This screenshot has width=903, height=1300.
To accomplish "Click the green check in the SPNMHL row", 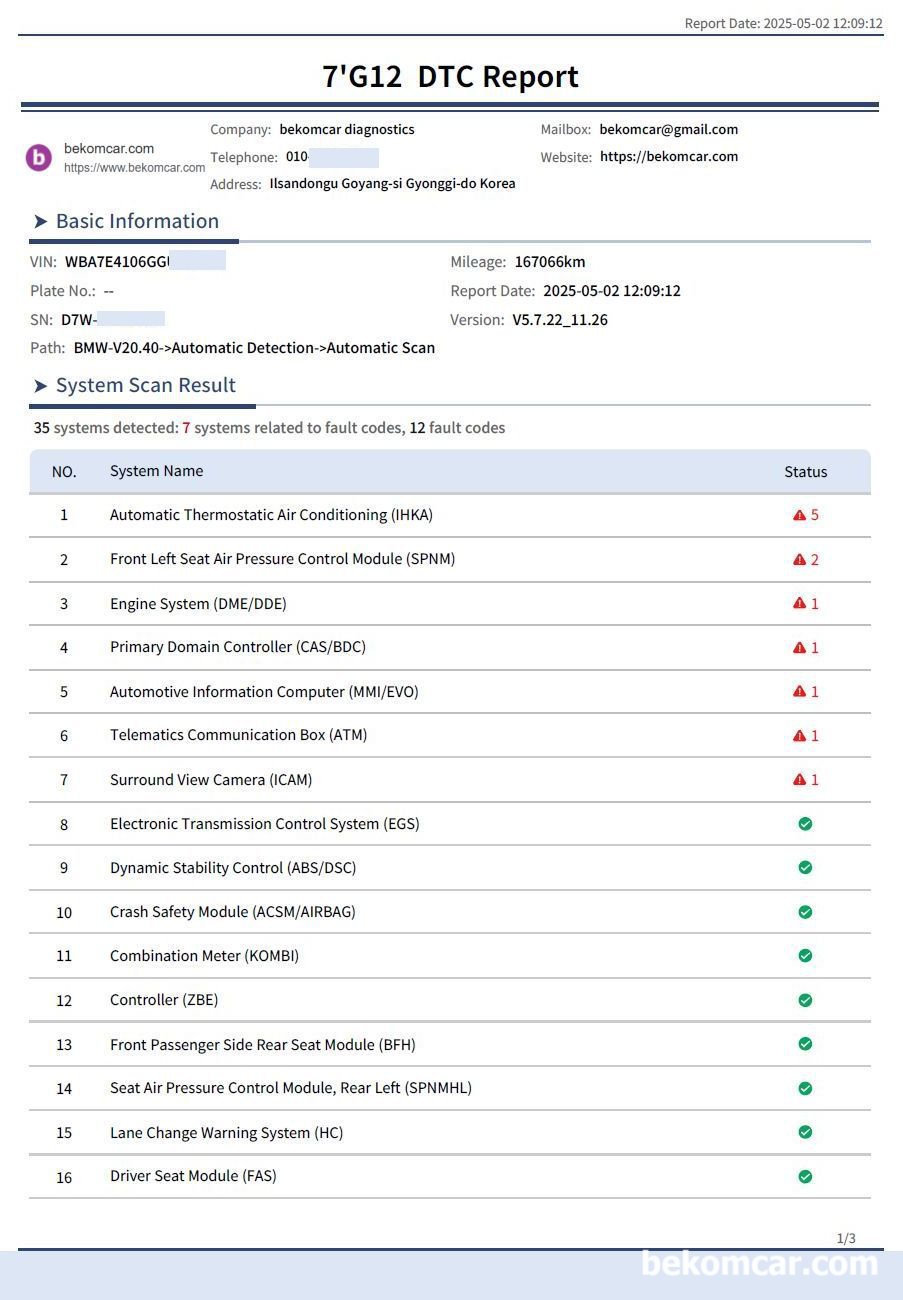I will point(805,1088).
